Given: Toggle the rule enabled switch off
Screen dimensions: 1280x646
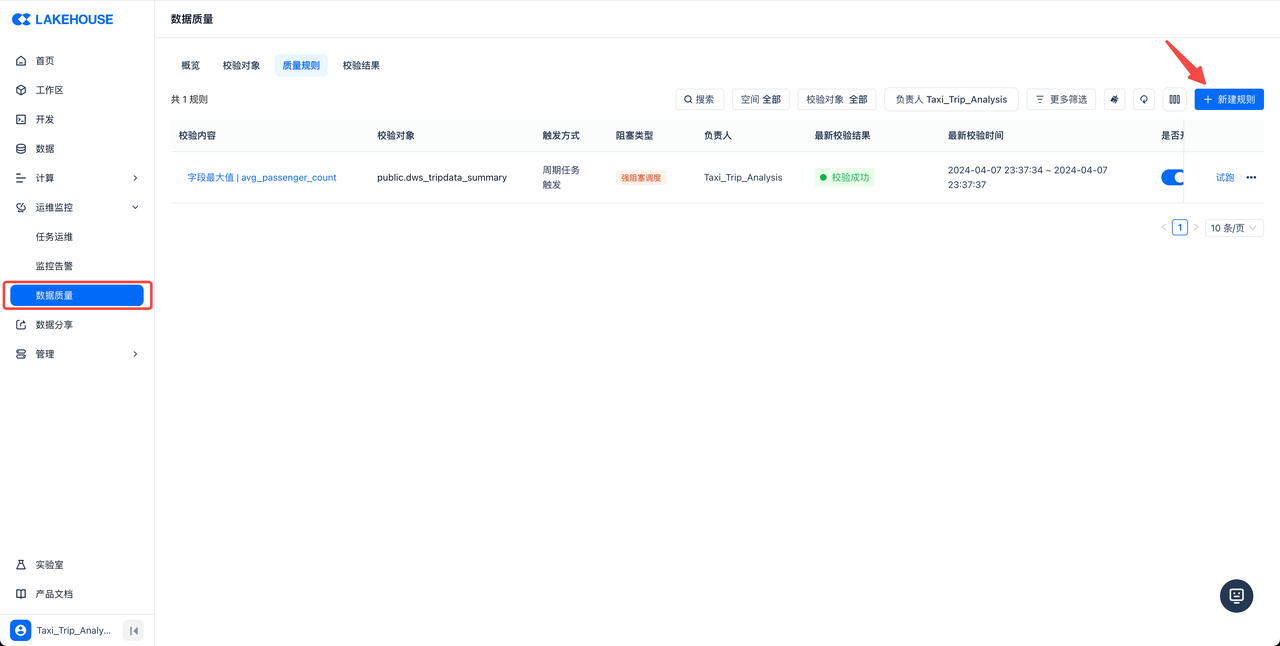Looking at the screenshot, I should [1172, 178].
